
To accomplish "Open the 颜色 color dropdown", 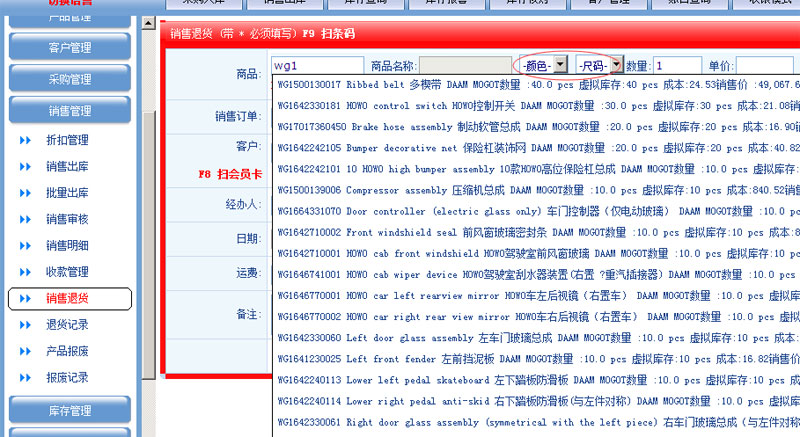I will click(543, 65).
